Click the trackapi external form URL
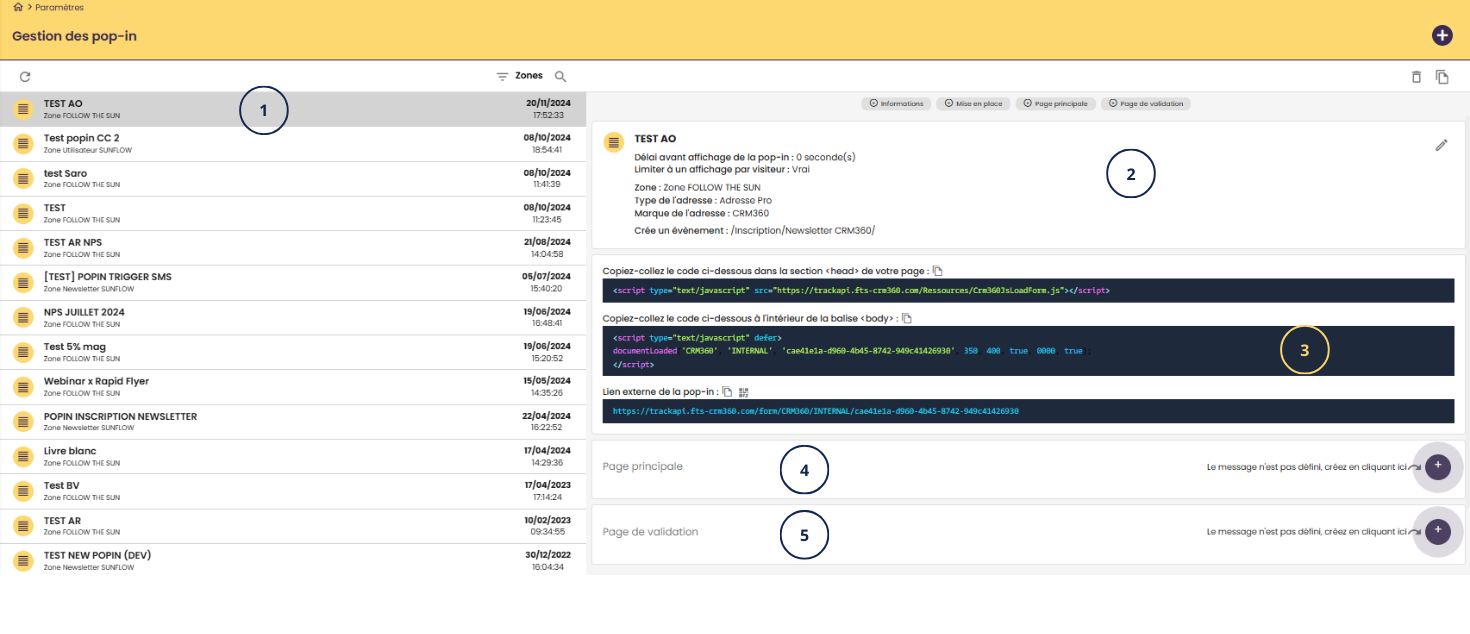The image size is (1470, 634). [815, 411]
